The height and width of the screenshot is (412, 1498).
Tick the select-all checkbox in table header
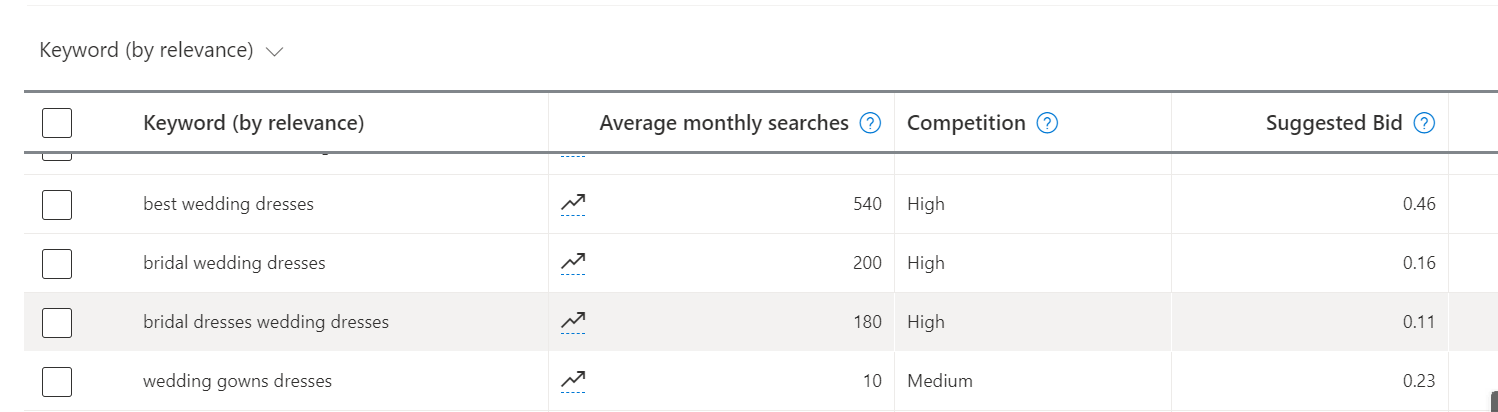pos(57,124)
